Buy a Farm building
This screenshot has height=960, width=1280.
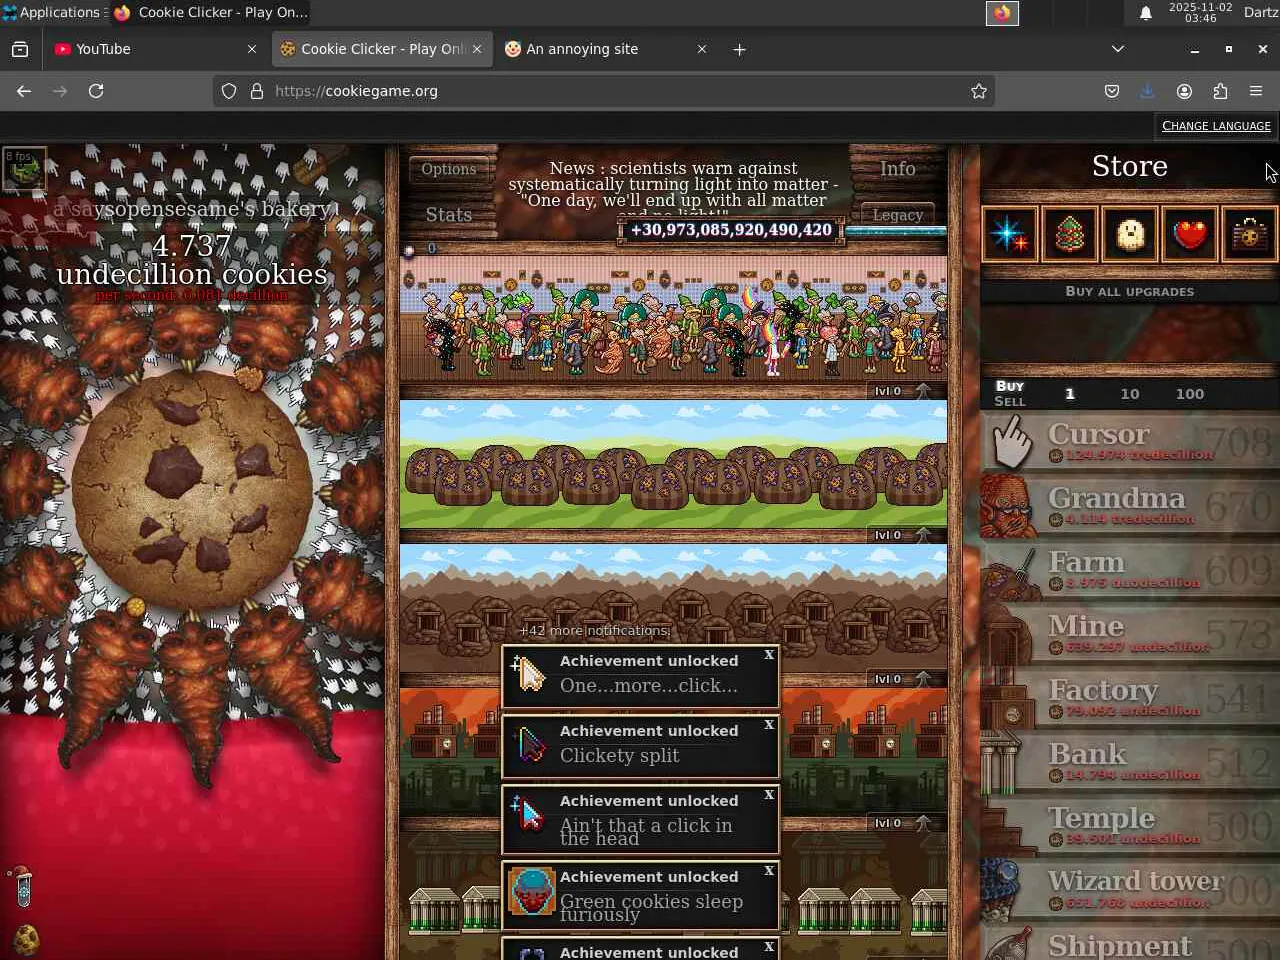pos(1130,570)
